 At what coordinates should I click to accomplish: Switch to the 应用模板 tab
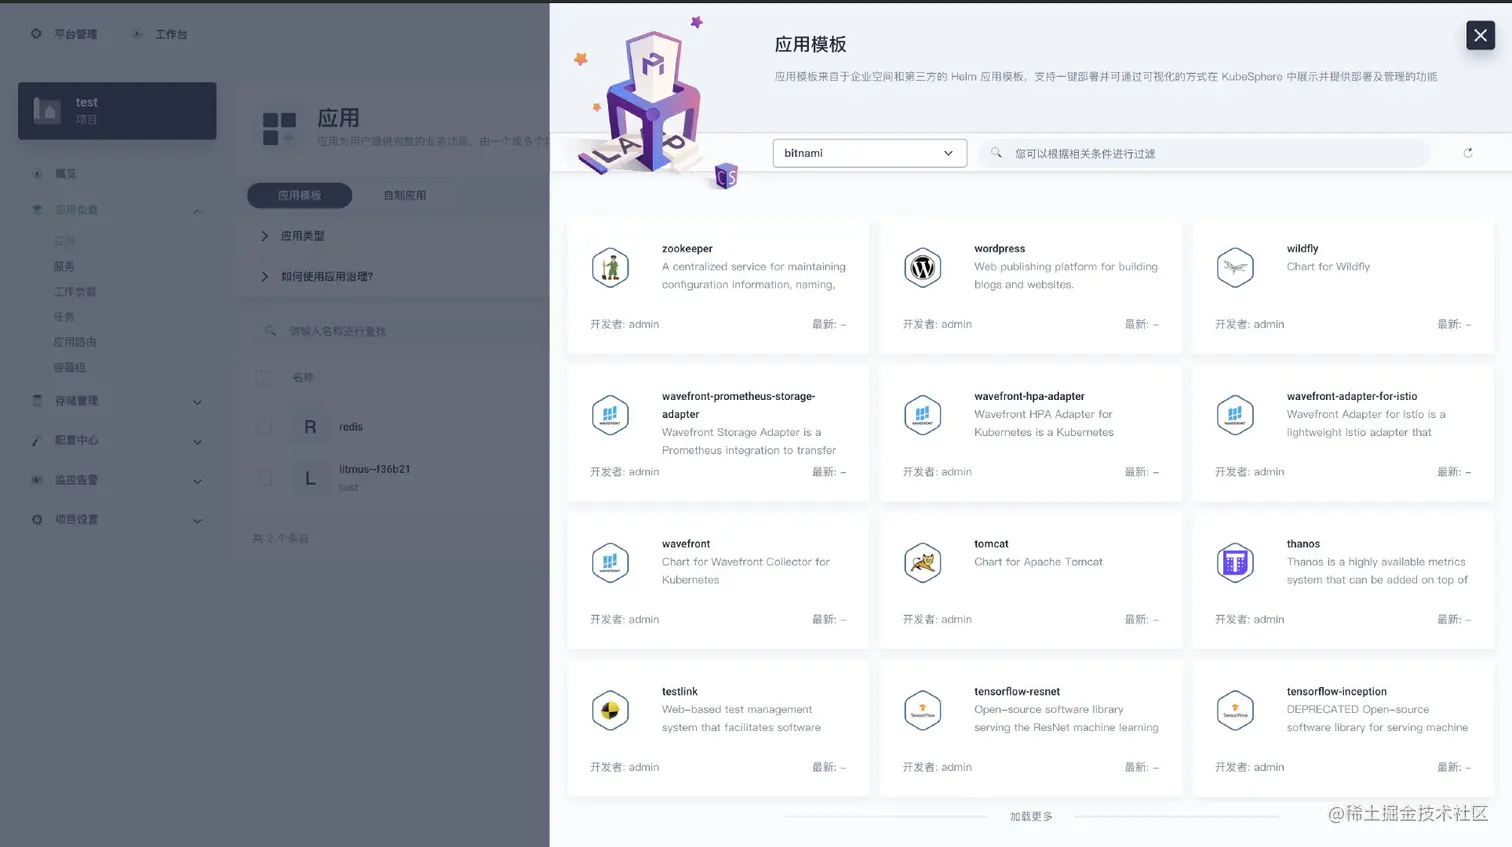300,195
